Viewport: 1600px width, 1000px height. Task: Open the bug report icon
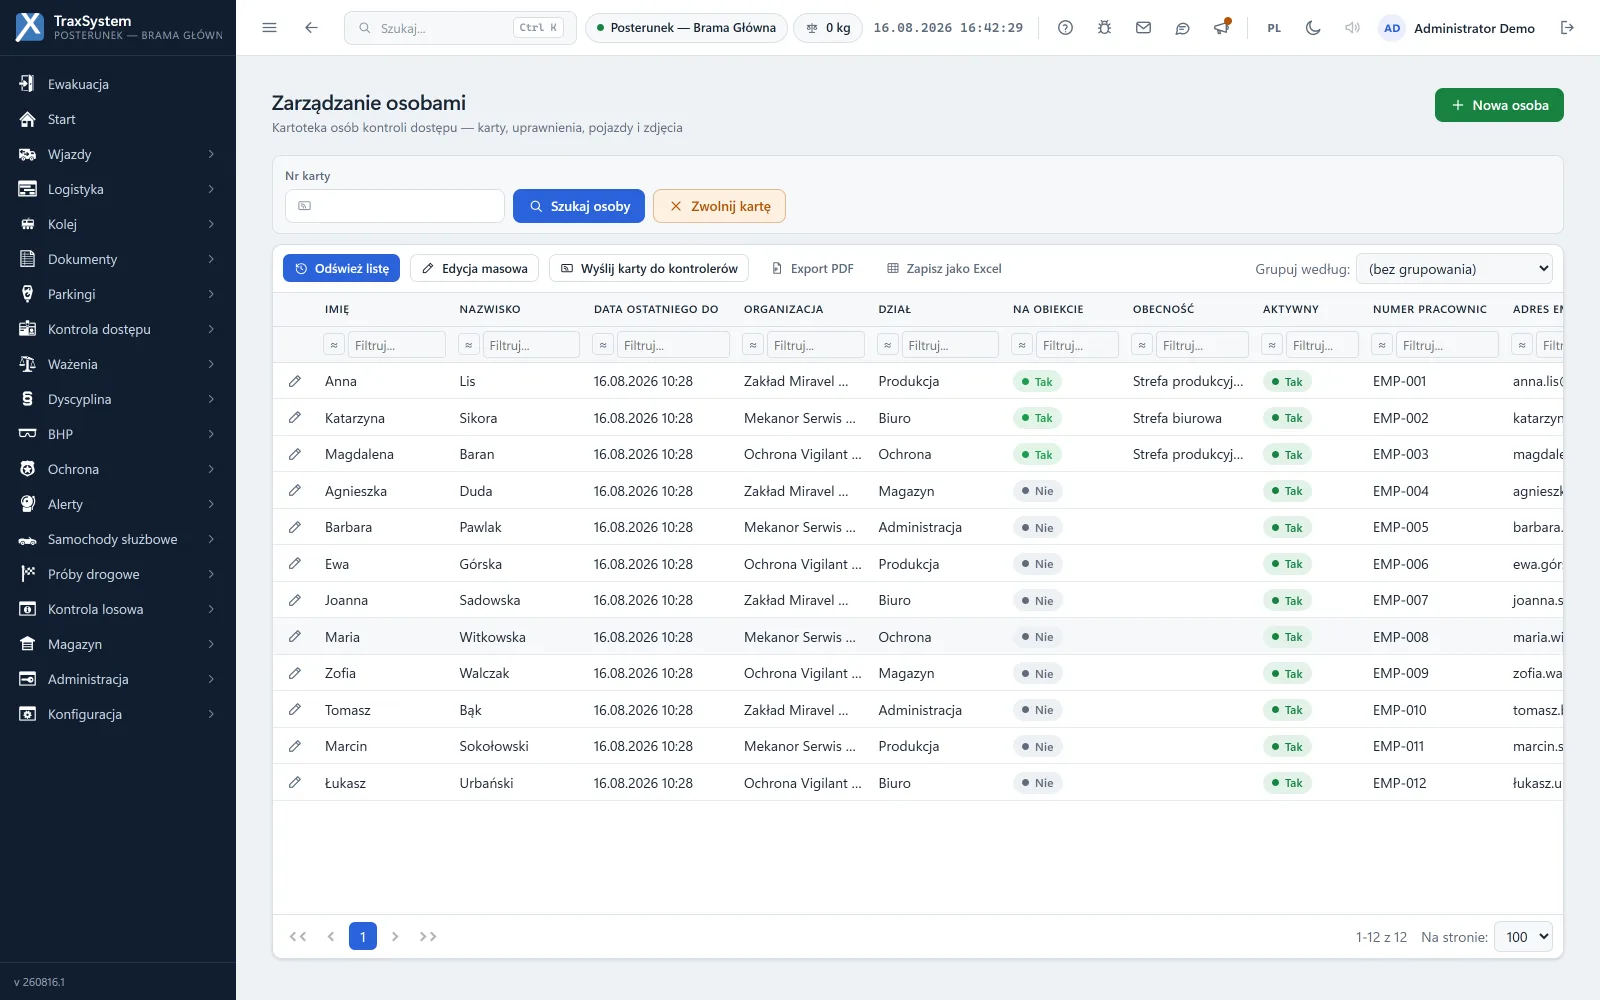[1104, 28]
